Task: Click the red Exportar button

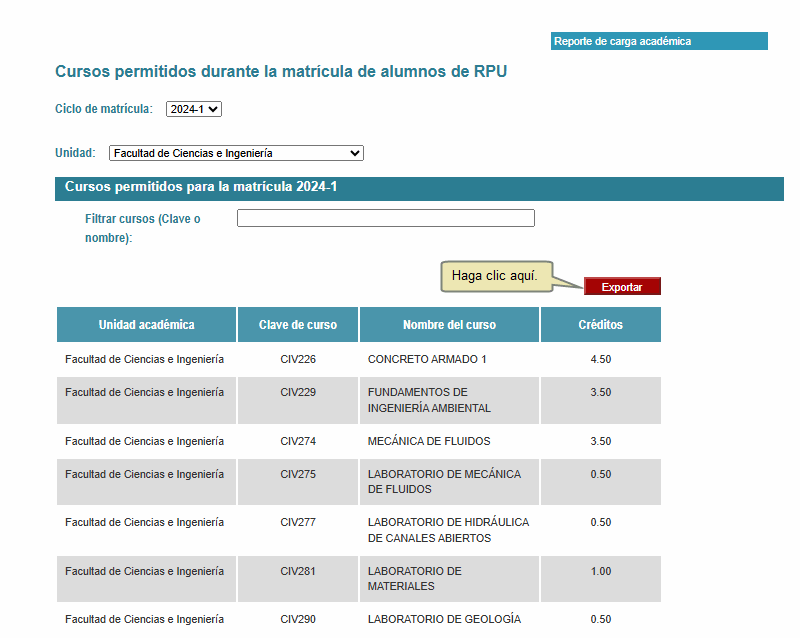Action: click(x=622, y=286)
